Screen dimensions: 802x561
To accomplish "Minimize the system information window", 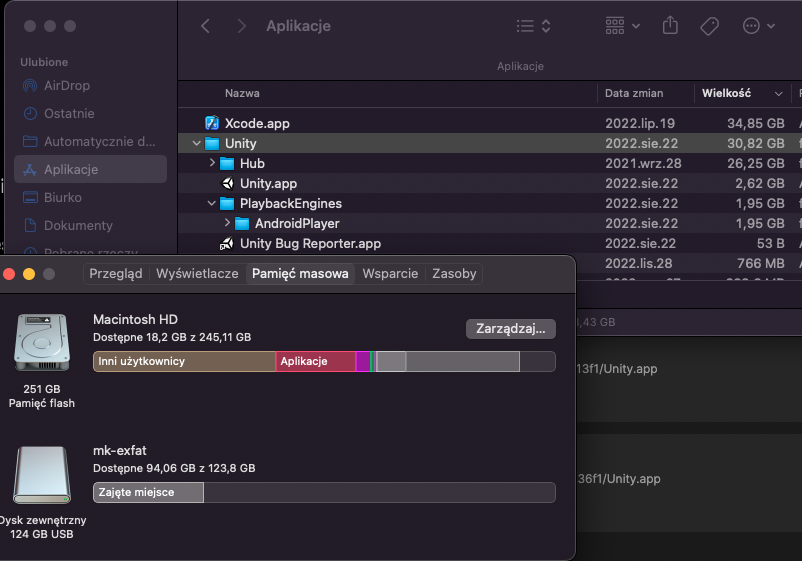I will tap(29, 274).
